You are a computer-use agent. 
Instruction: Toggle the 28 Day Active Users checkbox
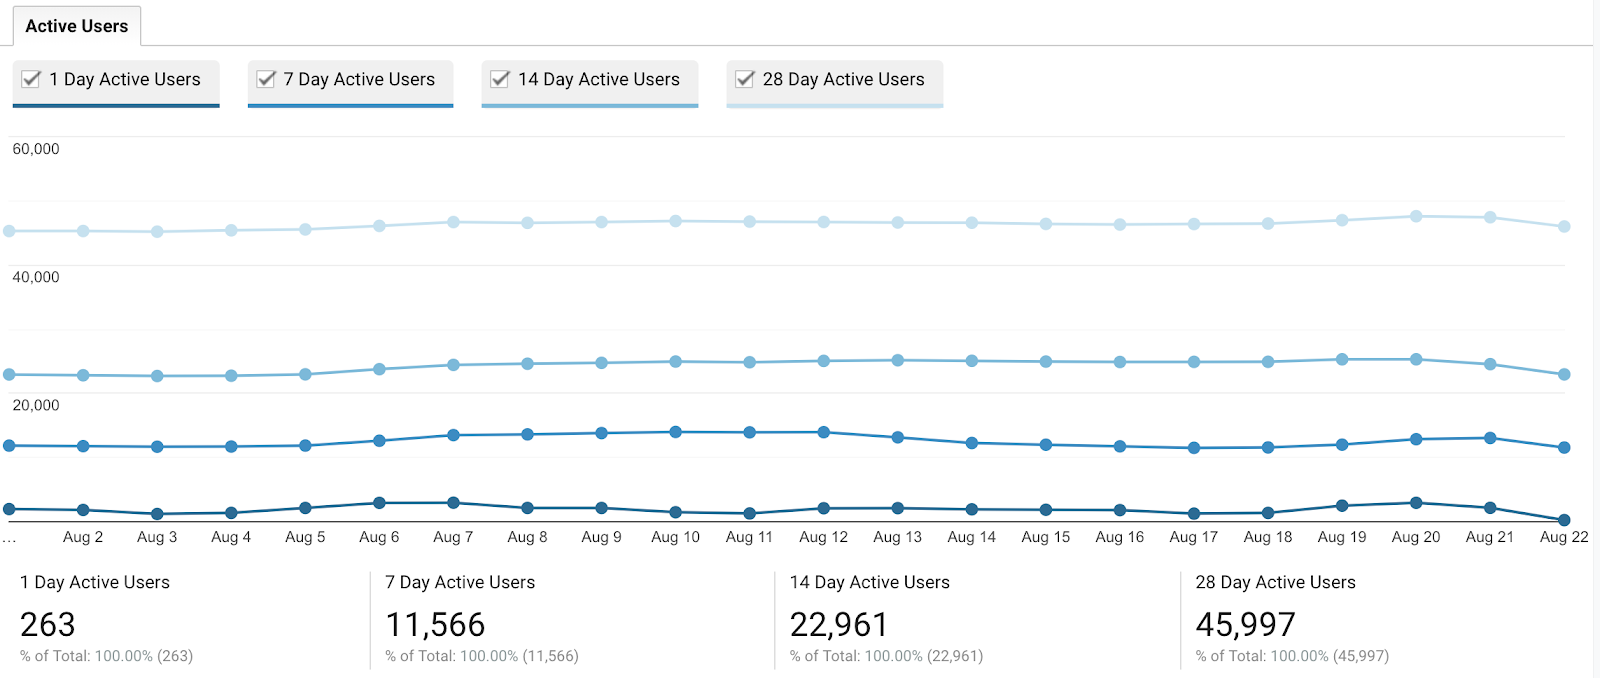pyautogui.click(x=745, y=79)
